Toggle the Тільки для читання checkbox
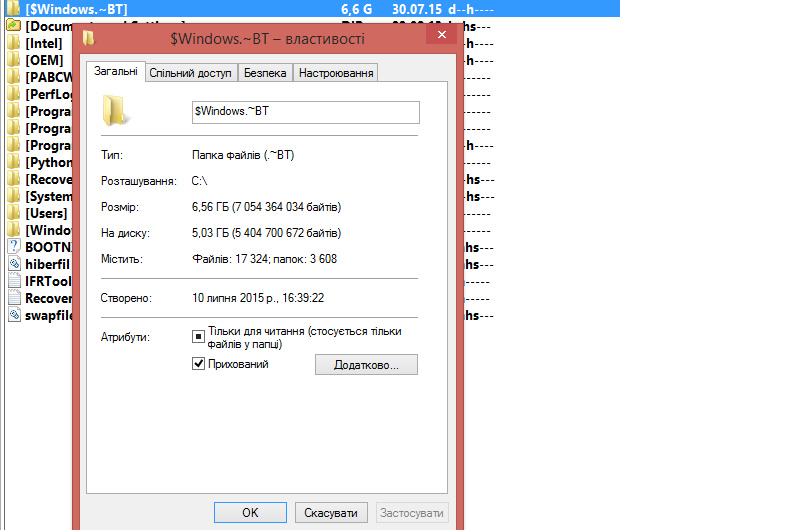800x530 pixels. point(198,337)
